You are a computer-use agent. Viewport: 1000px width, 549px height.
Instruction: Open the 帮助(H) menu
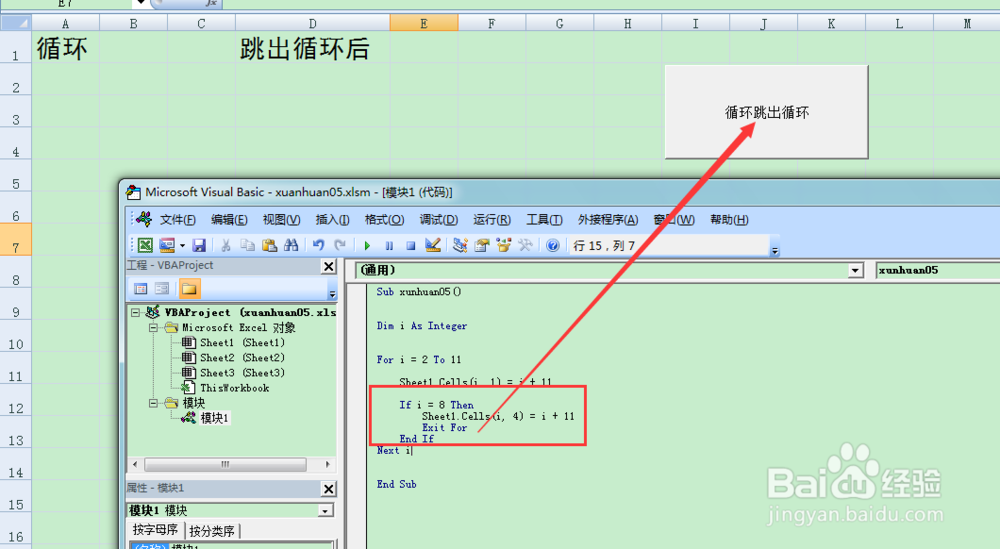[x=729, y=220]
